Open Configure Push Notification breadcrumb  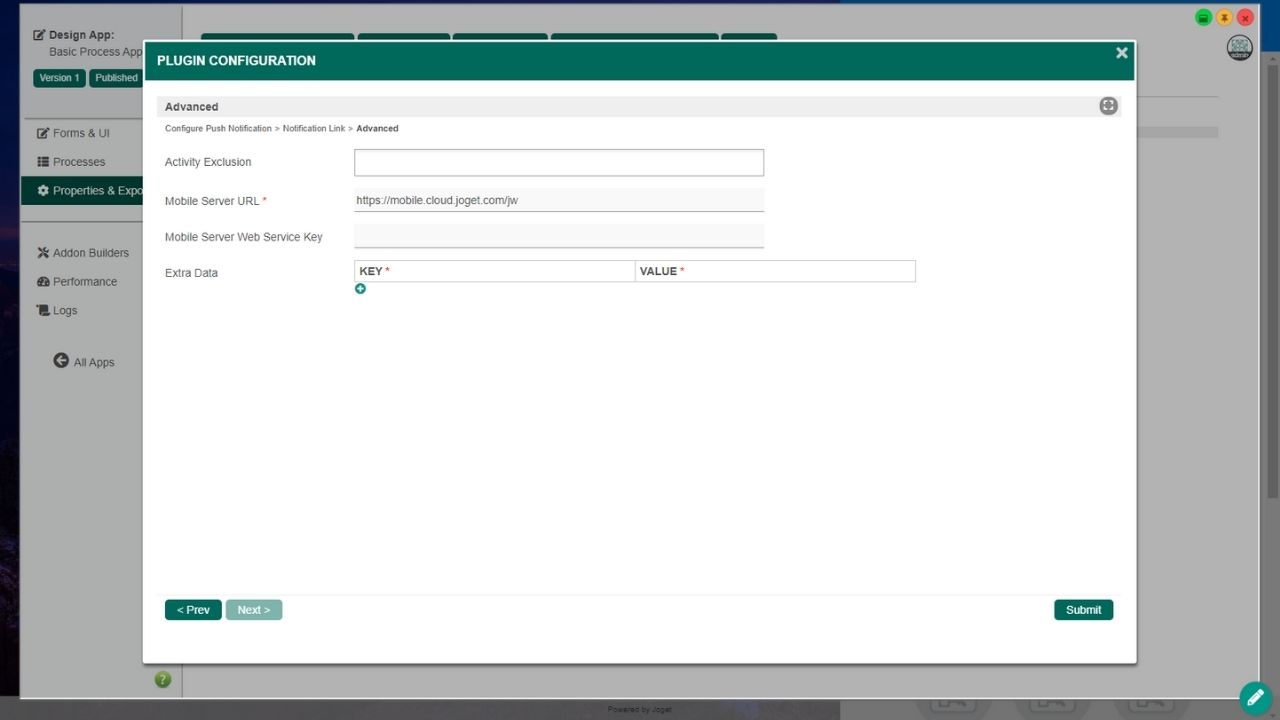pos(218,129)
